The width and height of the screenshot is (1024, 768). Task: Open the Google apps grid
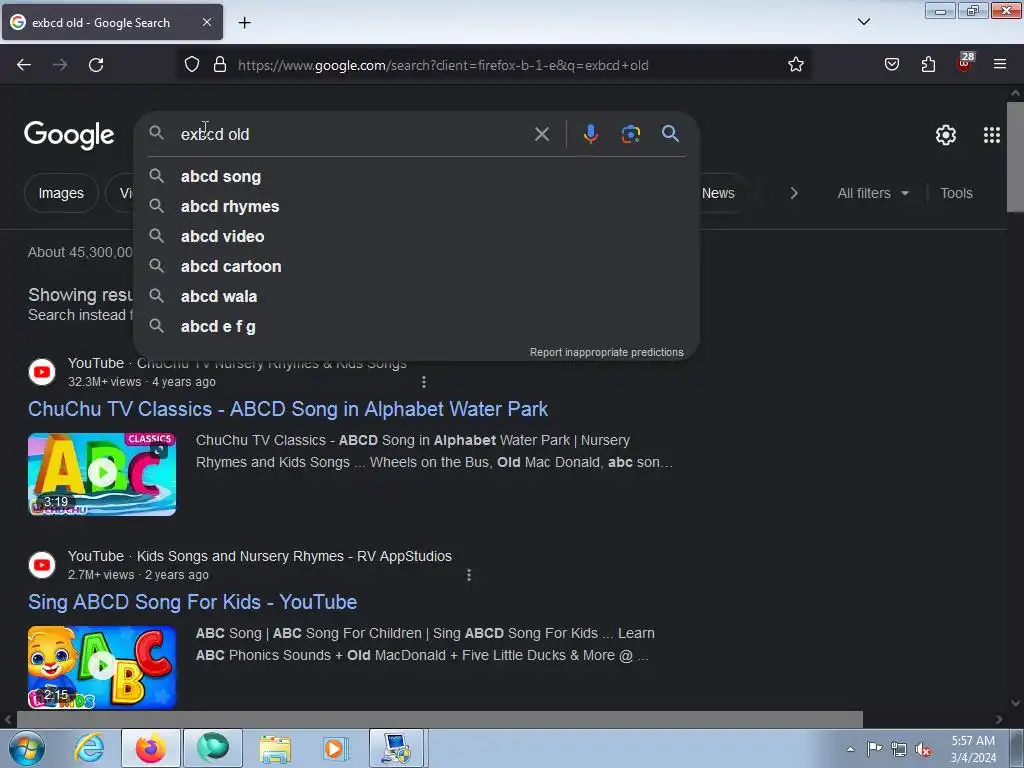[991, 135]
